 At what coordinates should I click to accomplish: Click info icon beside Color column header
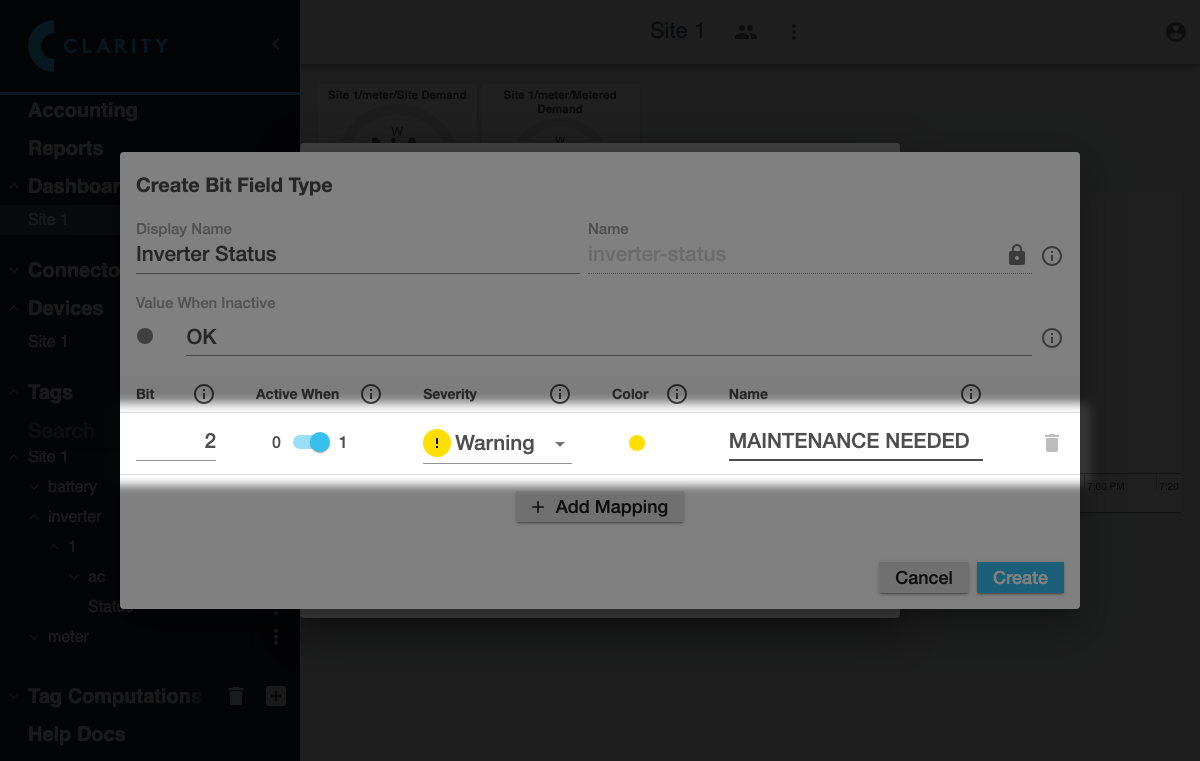coord(677,394)
